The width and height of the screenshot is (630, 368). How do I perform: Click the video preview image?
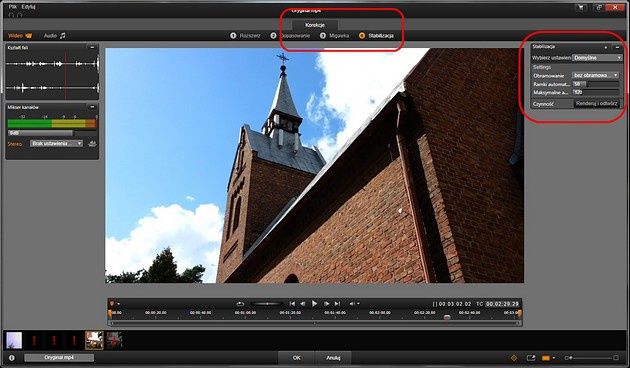315,166
